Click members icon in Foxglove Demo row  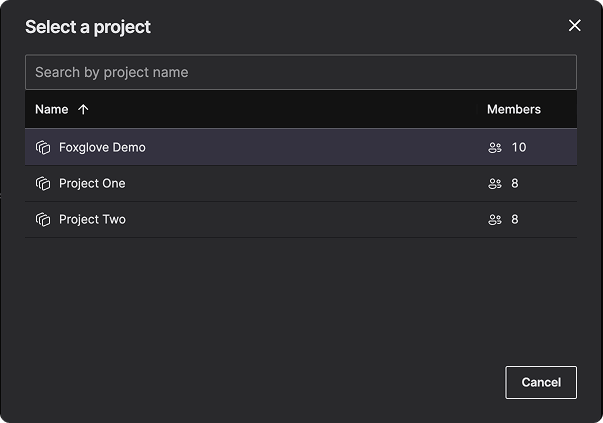click(494, 148)
